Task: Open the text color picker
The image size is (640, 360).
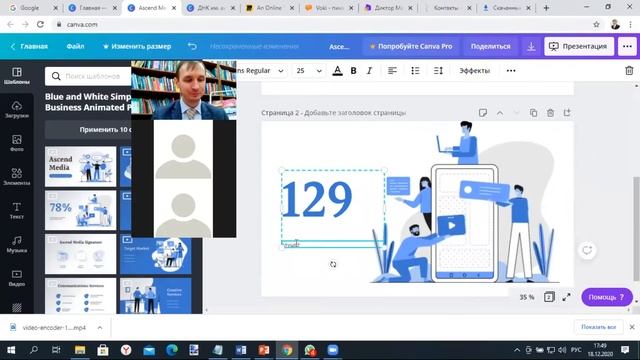Action: tap(337, 71)
